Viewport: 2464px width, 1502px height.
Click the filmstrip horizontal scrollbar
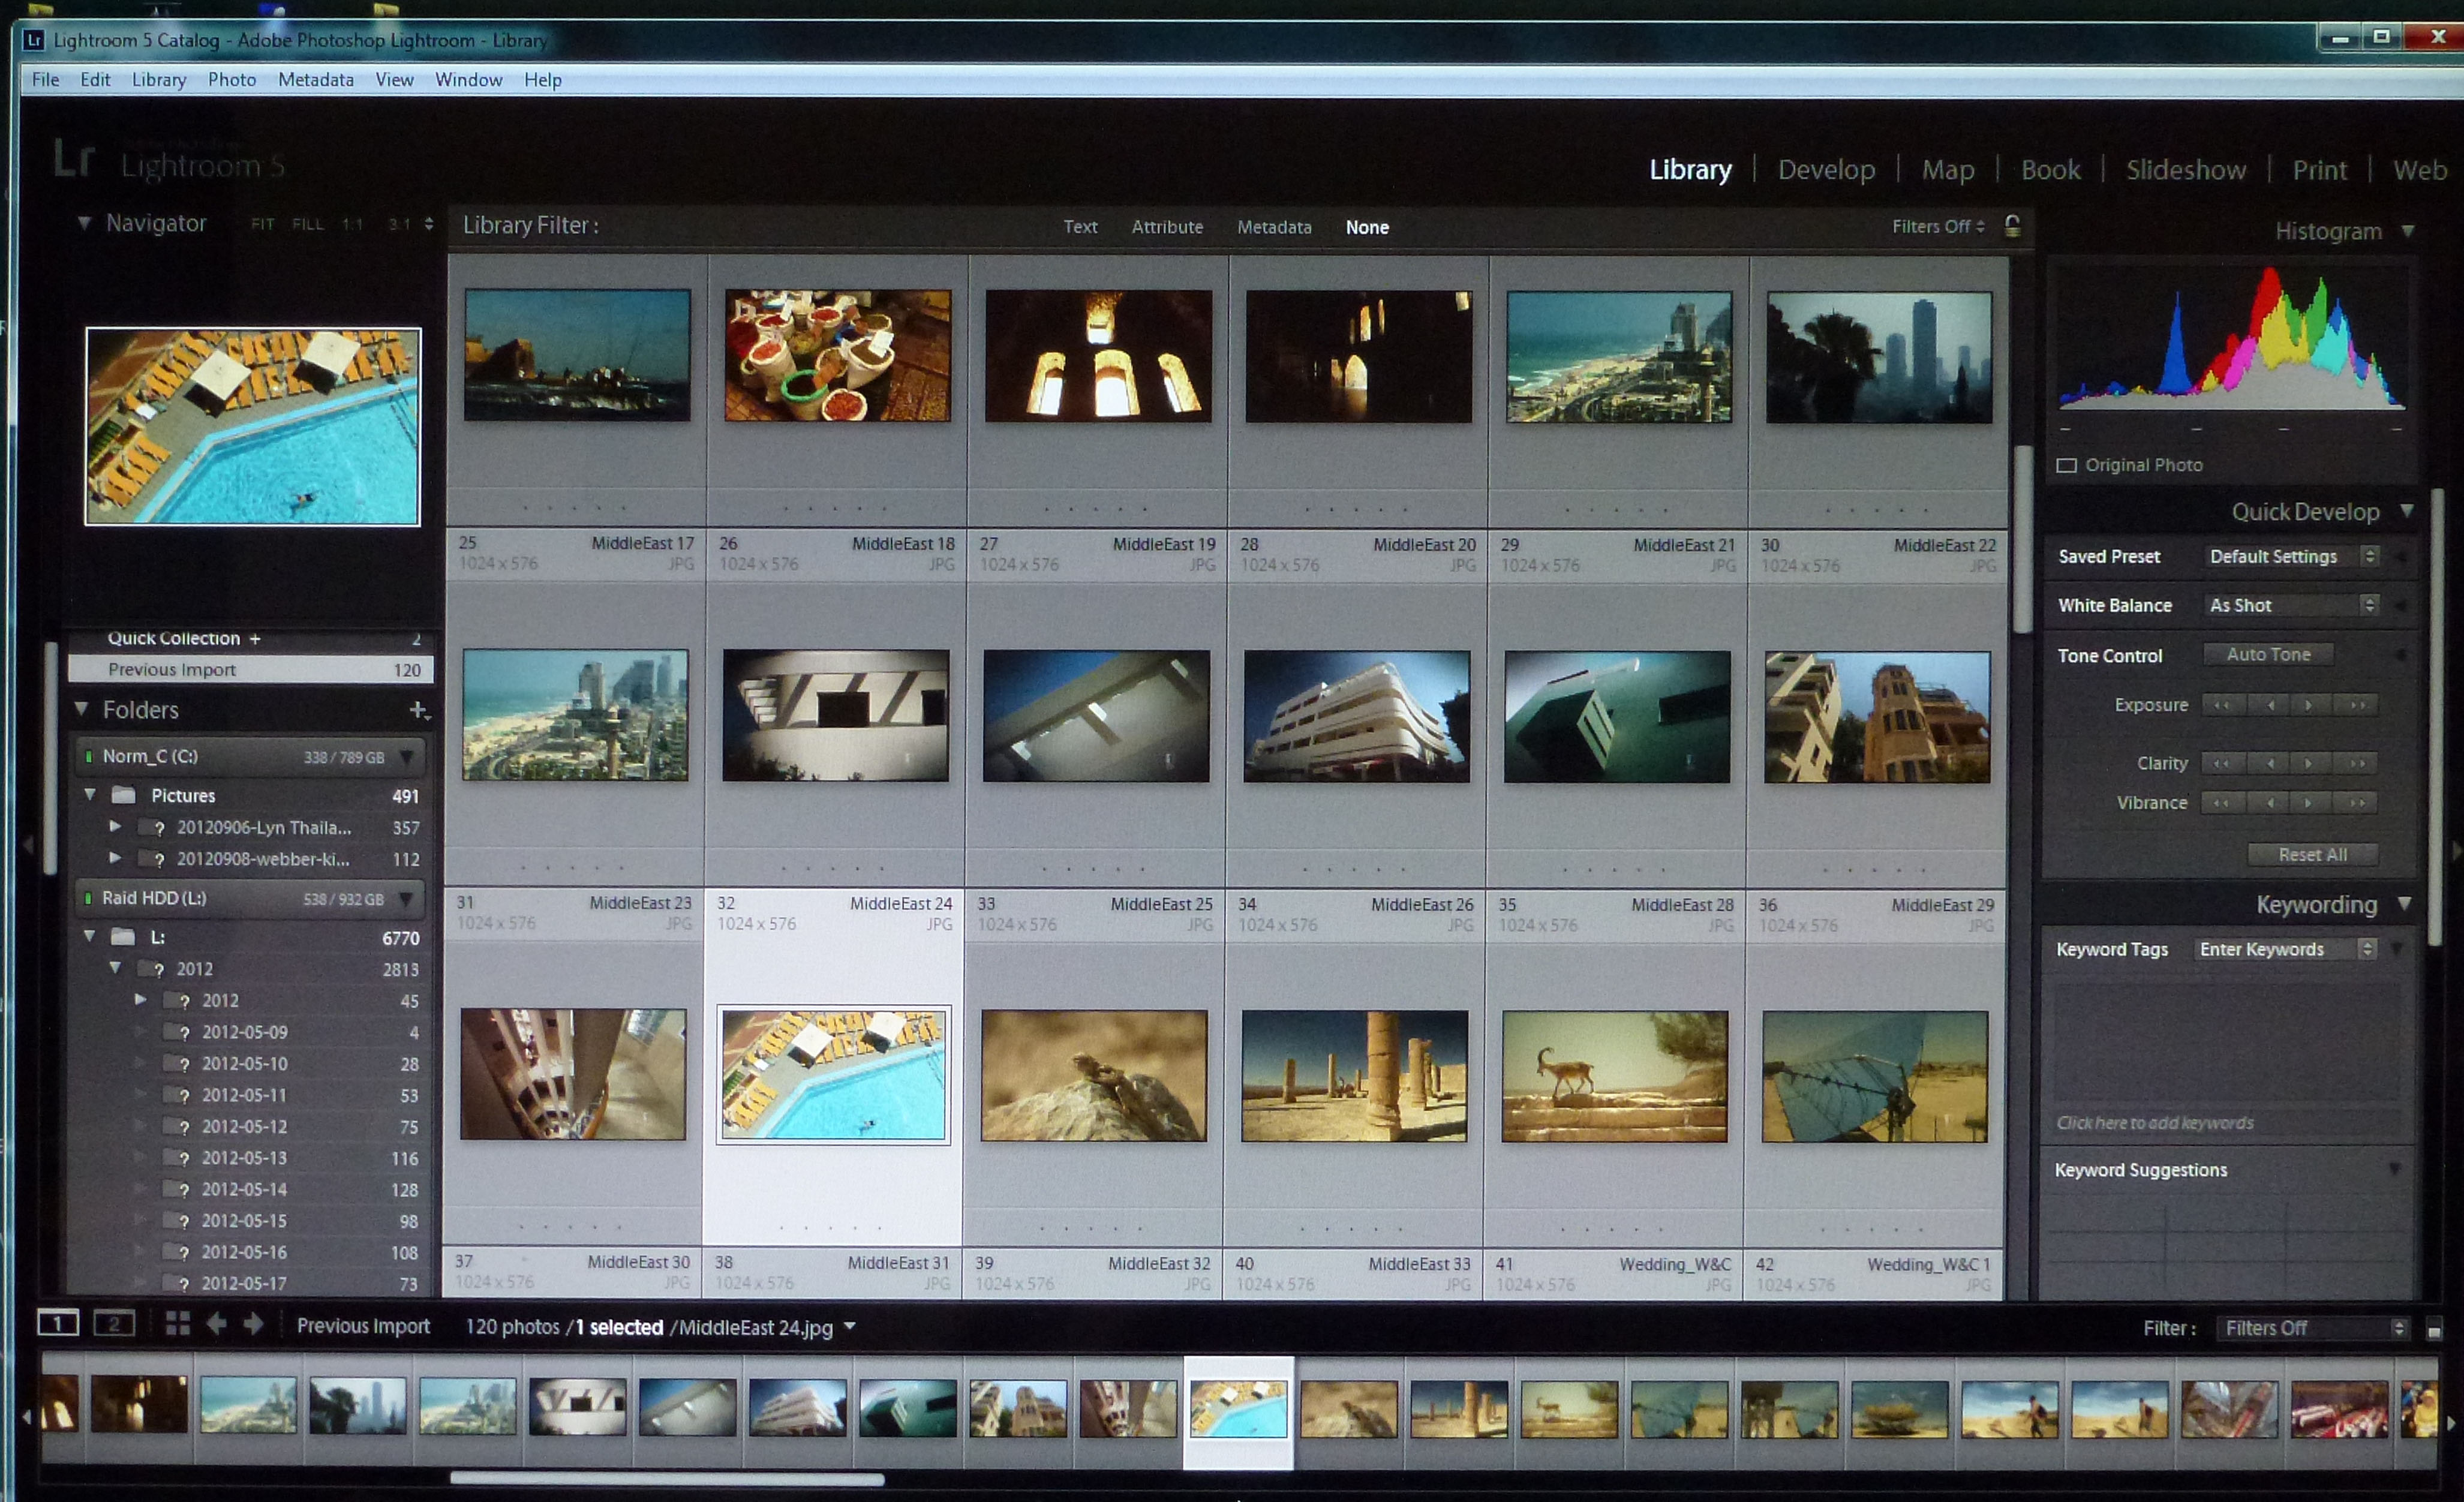667,1478
